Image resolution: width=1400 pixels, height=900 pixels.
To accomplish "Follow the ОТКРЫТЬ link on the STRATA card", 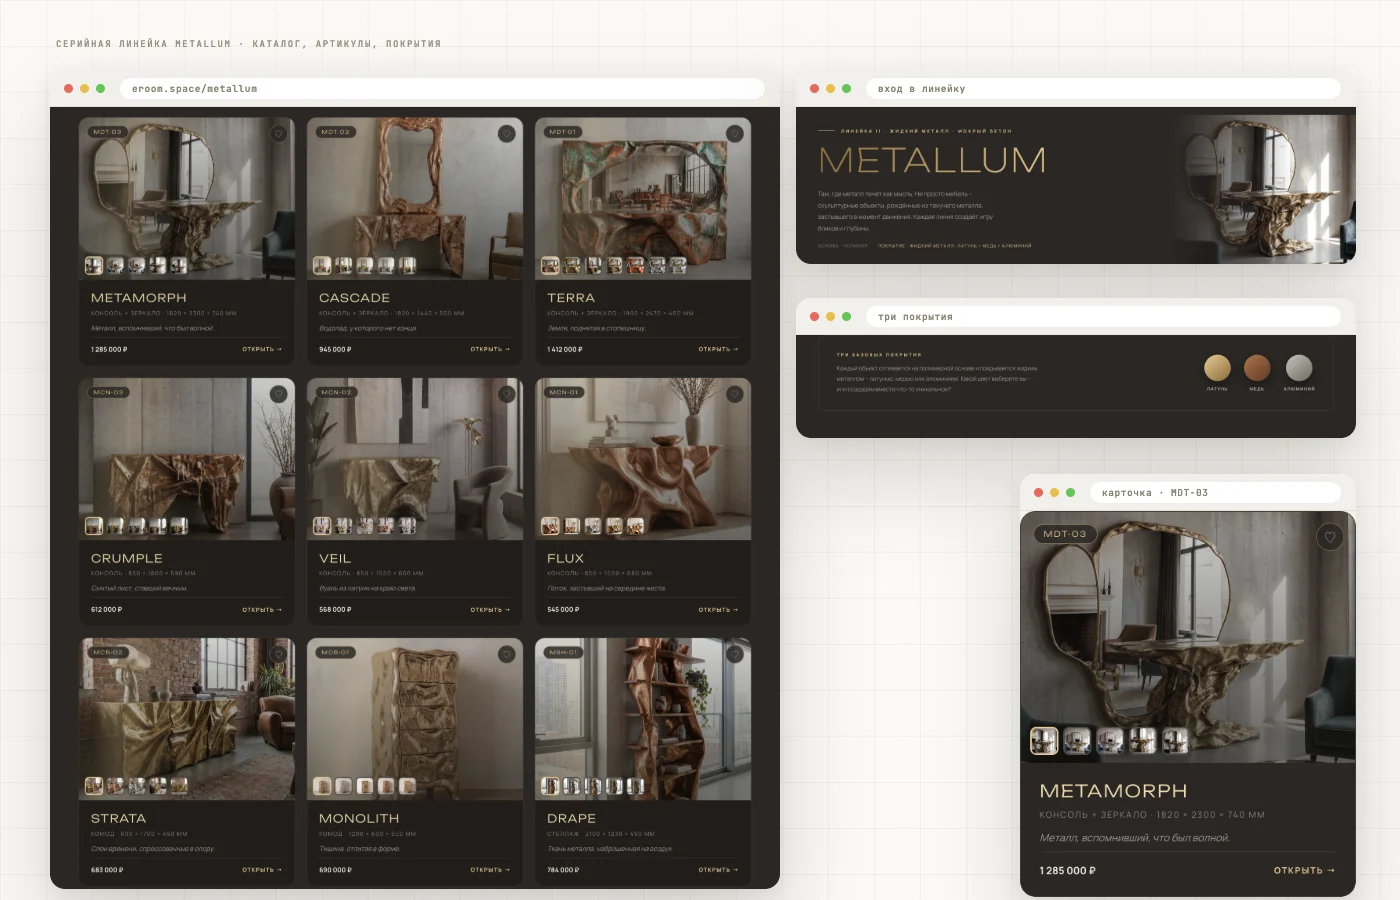I will (262, 870).
